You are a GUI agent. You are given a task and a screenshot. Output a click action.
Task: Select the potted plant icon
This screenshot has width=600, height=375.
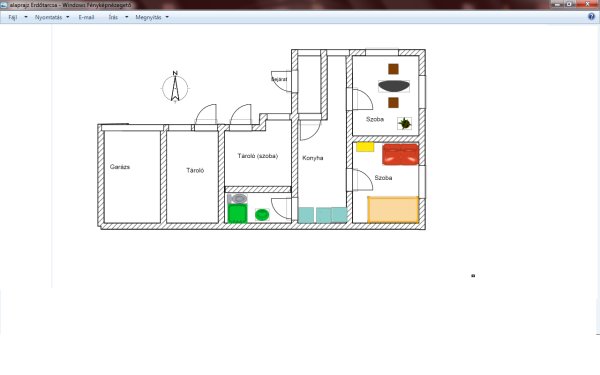[404, 123]
